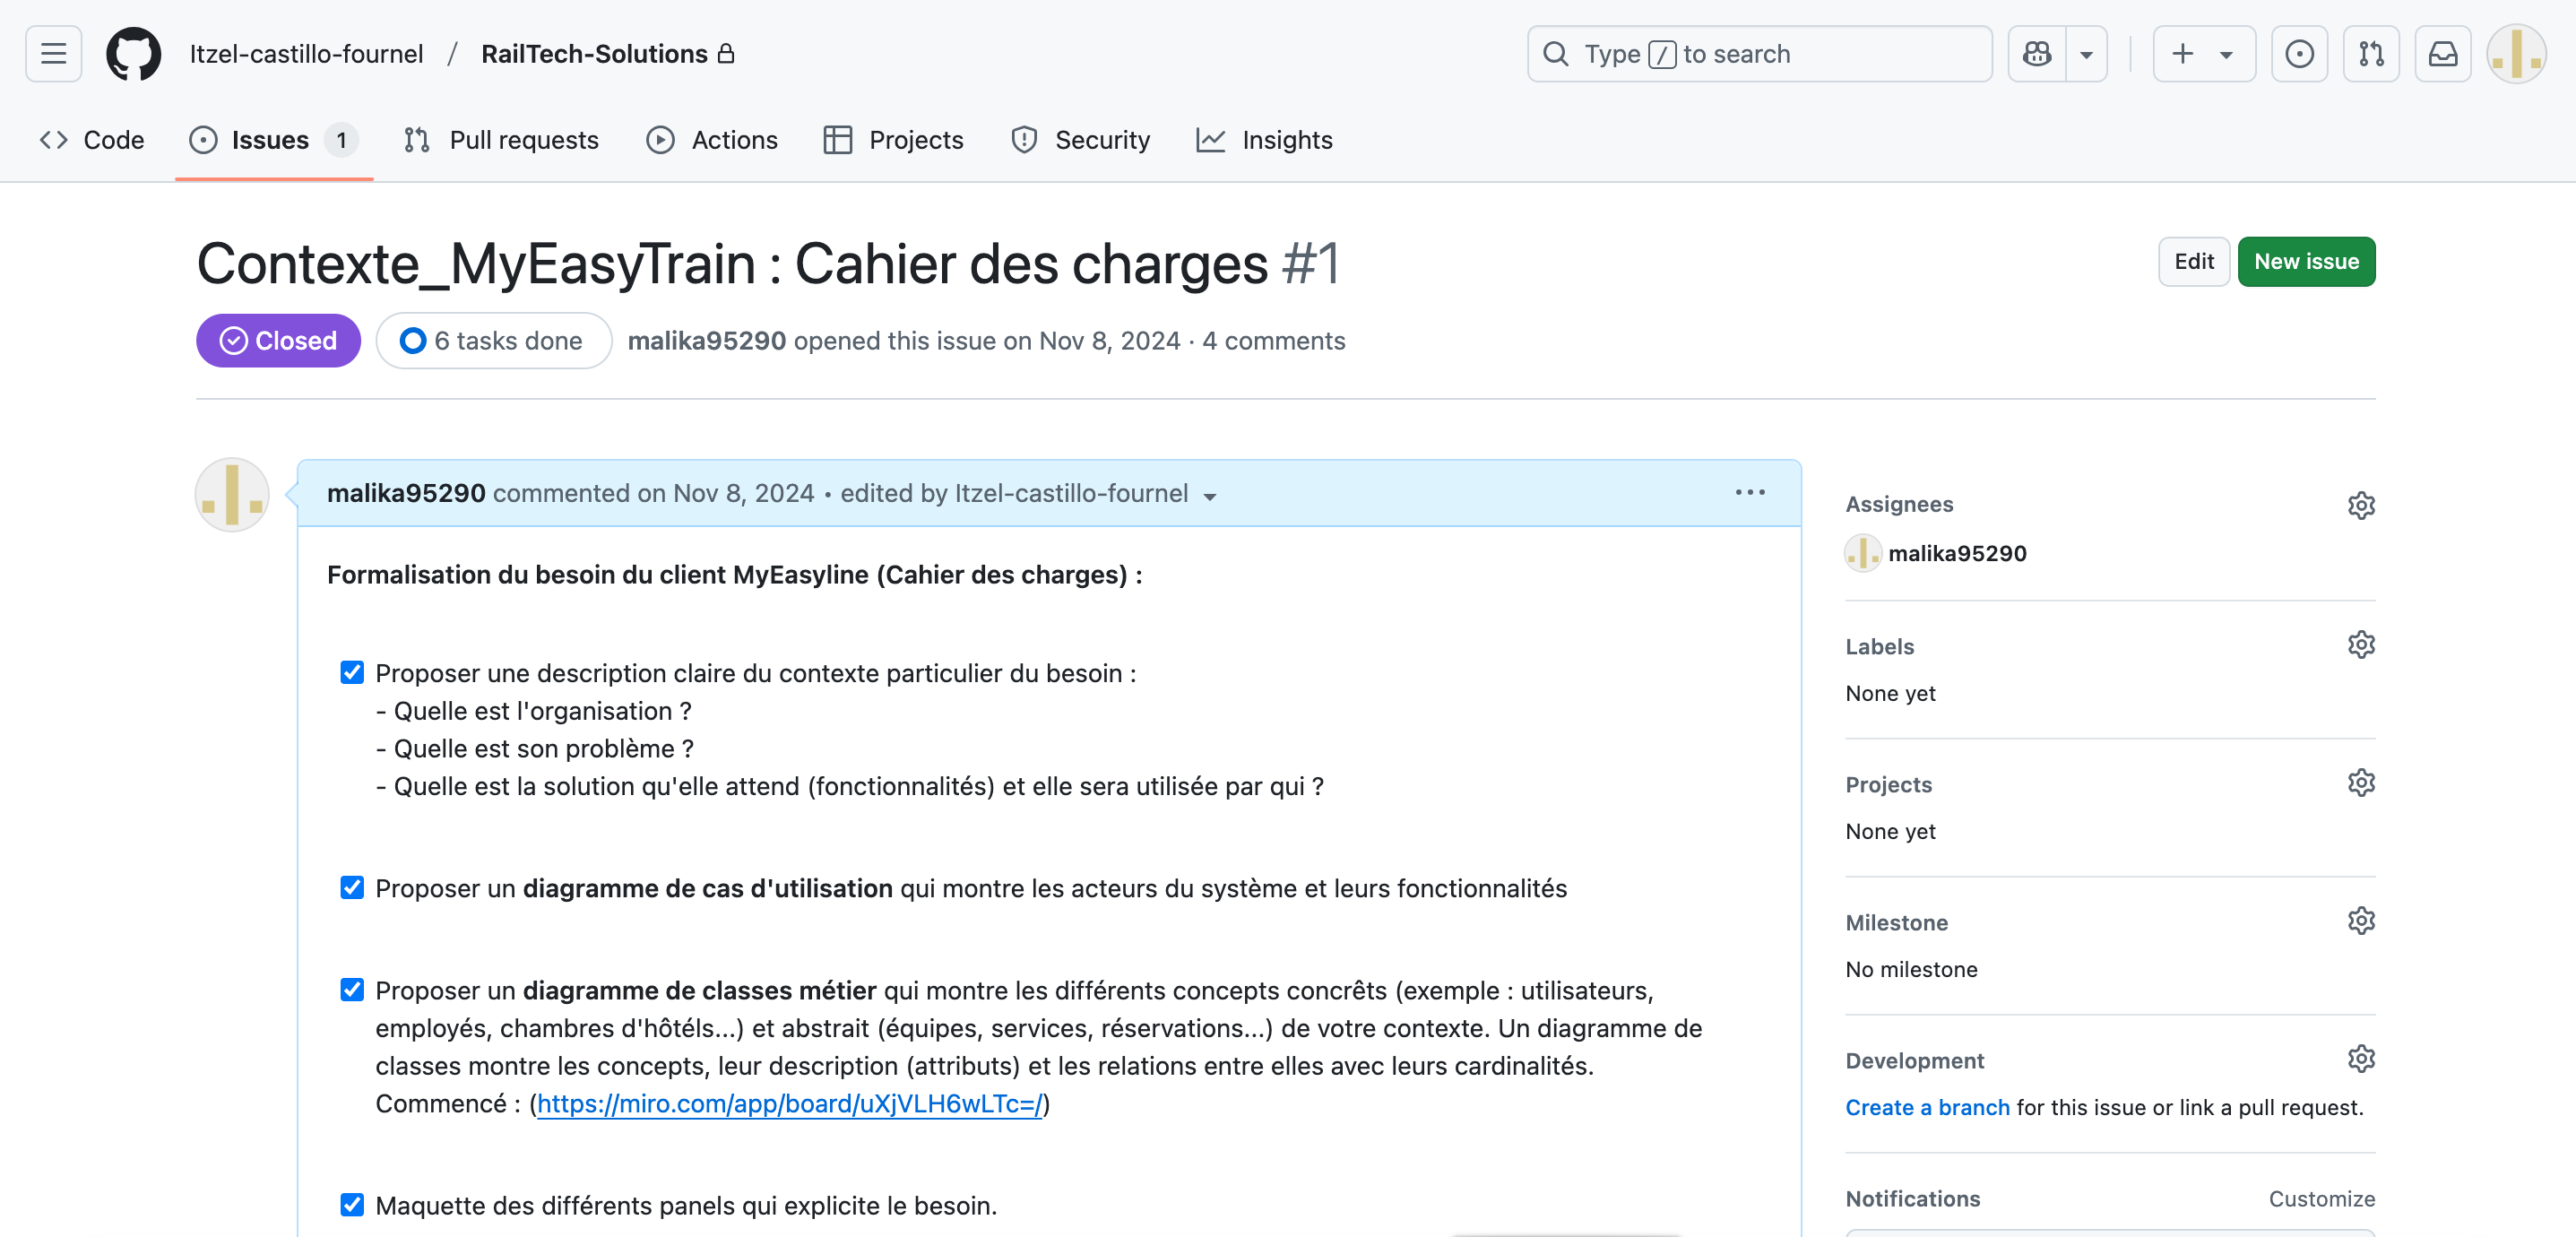Switch to the Issues tab
2576x1237 pixels.
[273, 140]
